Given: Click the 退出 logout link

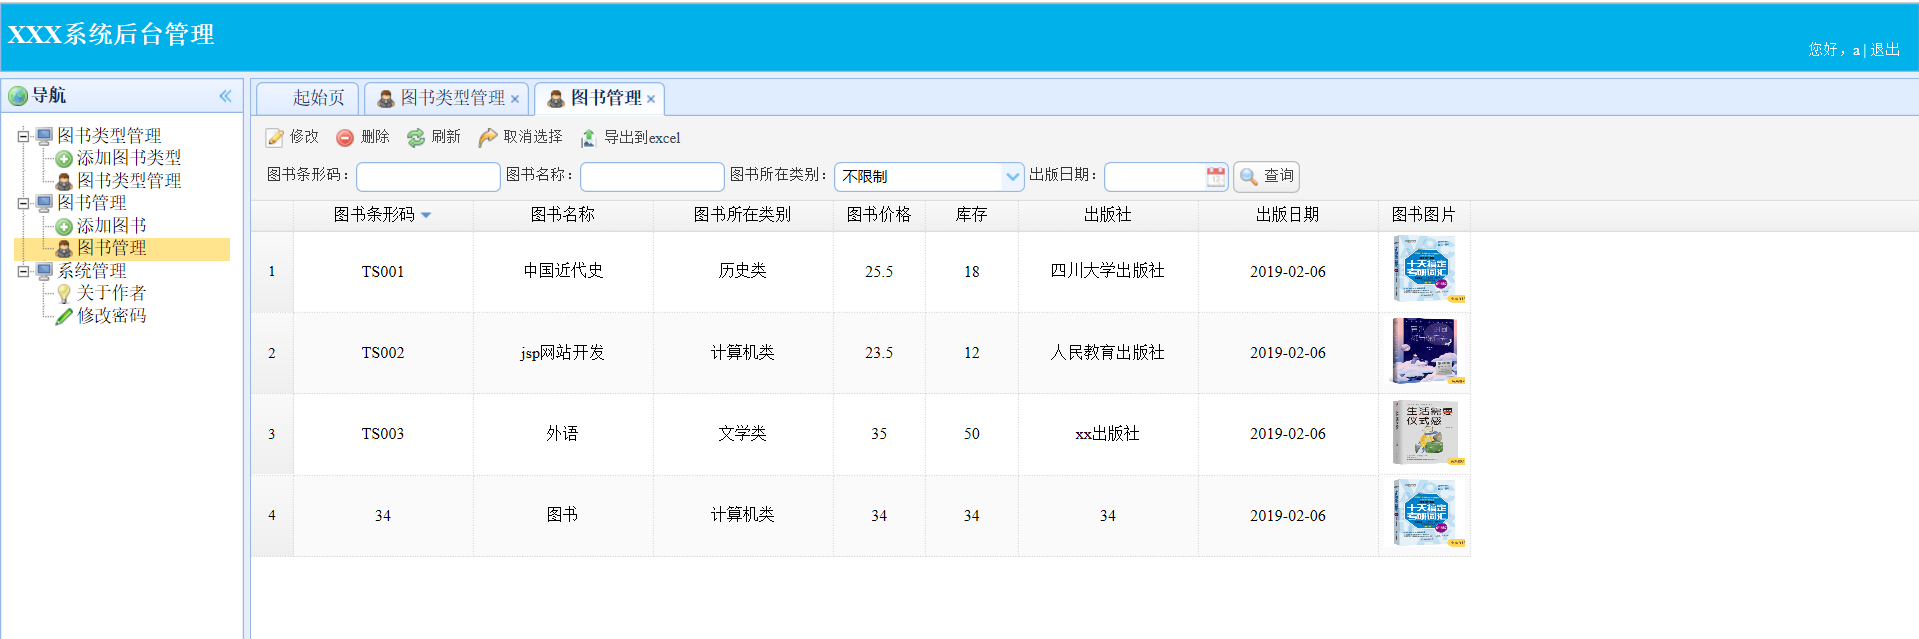Looking at the screenshot, I should [x=1885, y=50].
